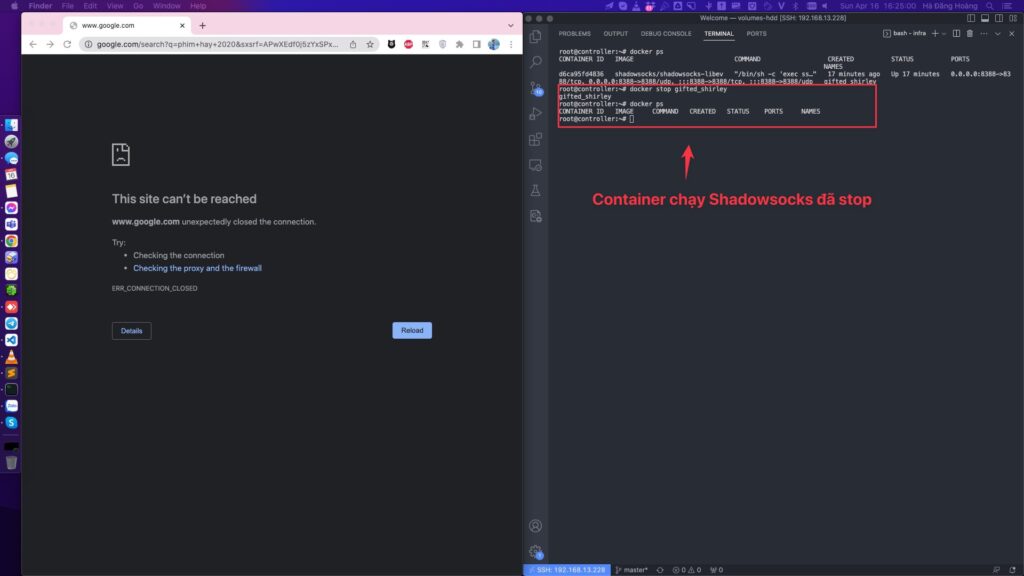The width and height of the screenshot is (1024, 576).
Task: Open the Chrome profile avatar
Action: click(x=494, y=44)
